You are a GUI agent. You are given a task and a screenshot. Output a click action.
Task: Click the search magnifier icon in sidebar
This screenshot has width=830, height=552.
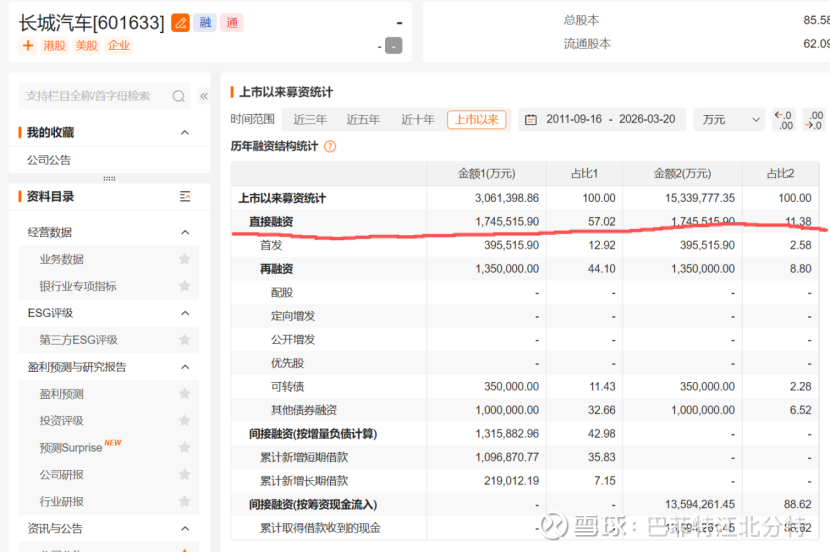coord(179,96)
